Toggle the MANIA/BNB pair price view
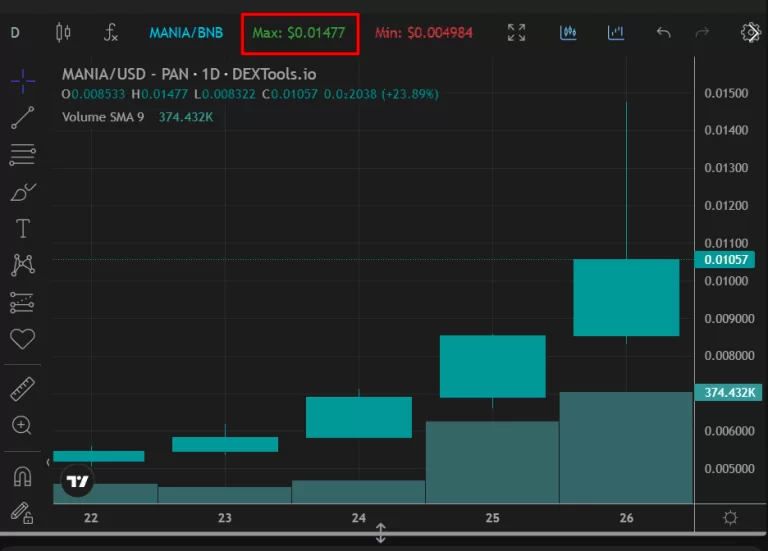The image size is (768, 551). pos(186,33)
